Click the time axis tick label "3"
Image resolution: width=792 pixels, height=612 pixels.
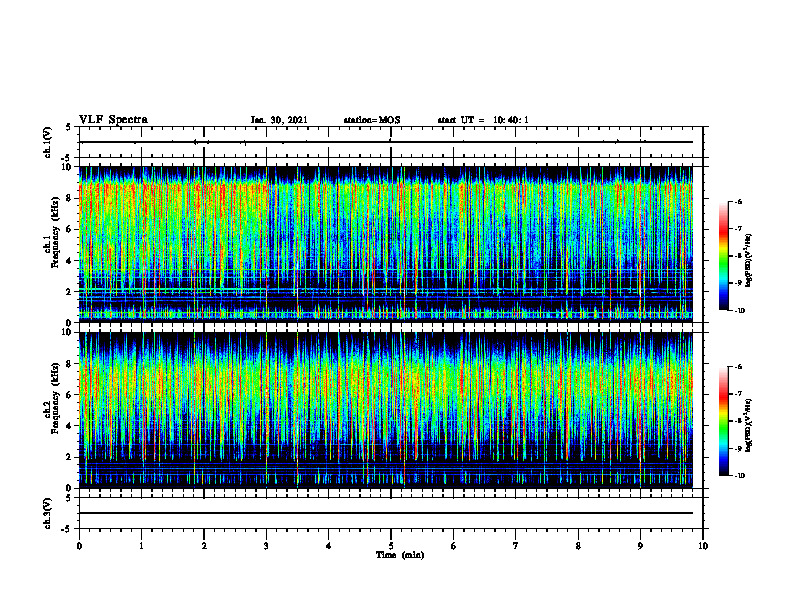(x=266, y=546)
